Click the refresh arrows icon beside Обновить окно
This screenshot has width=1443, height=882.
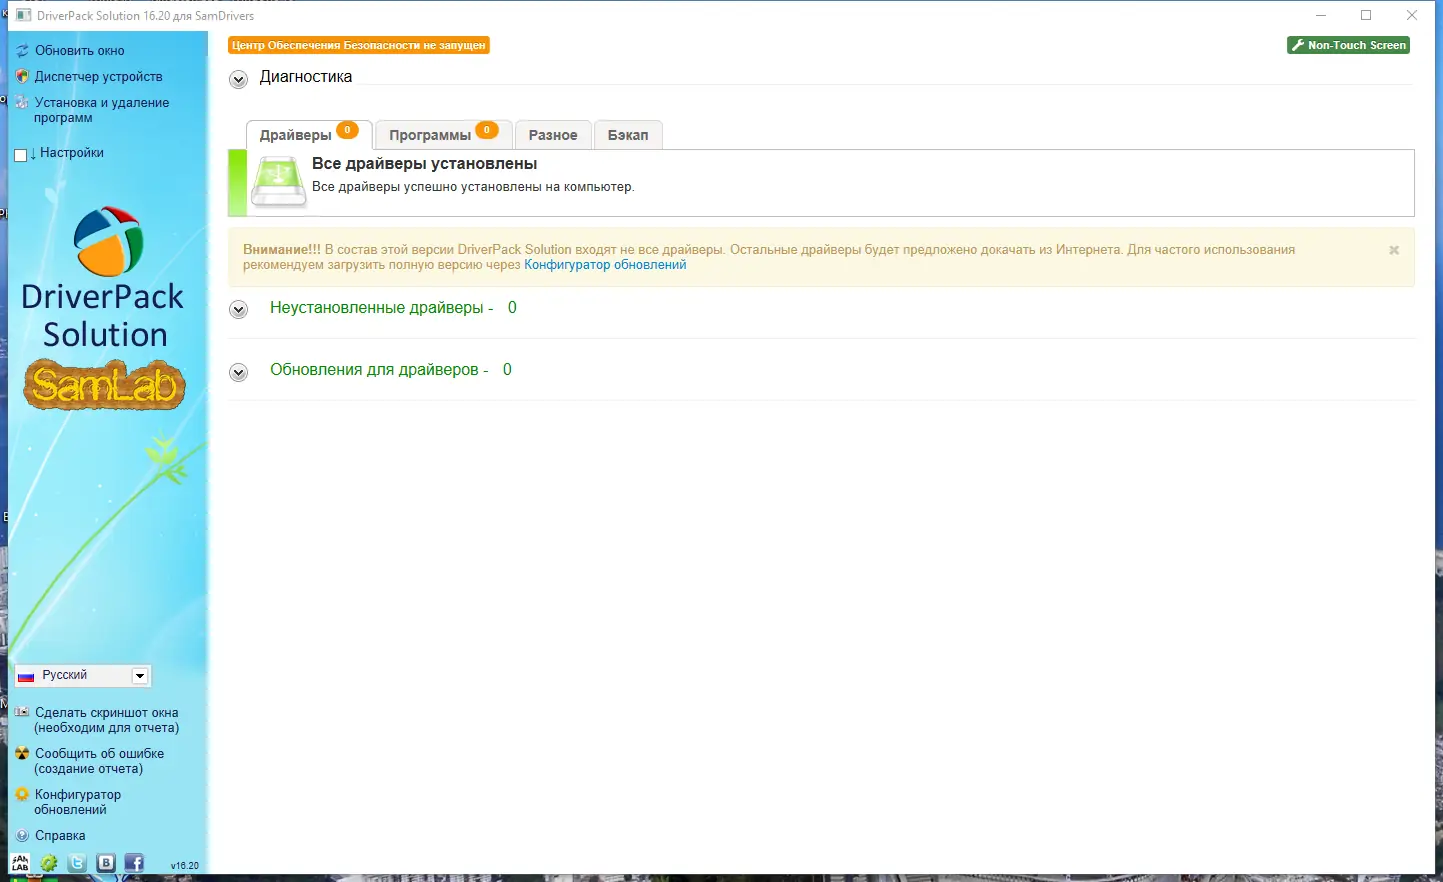click(x=22, y=50)
